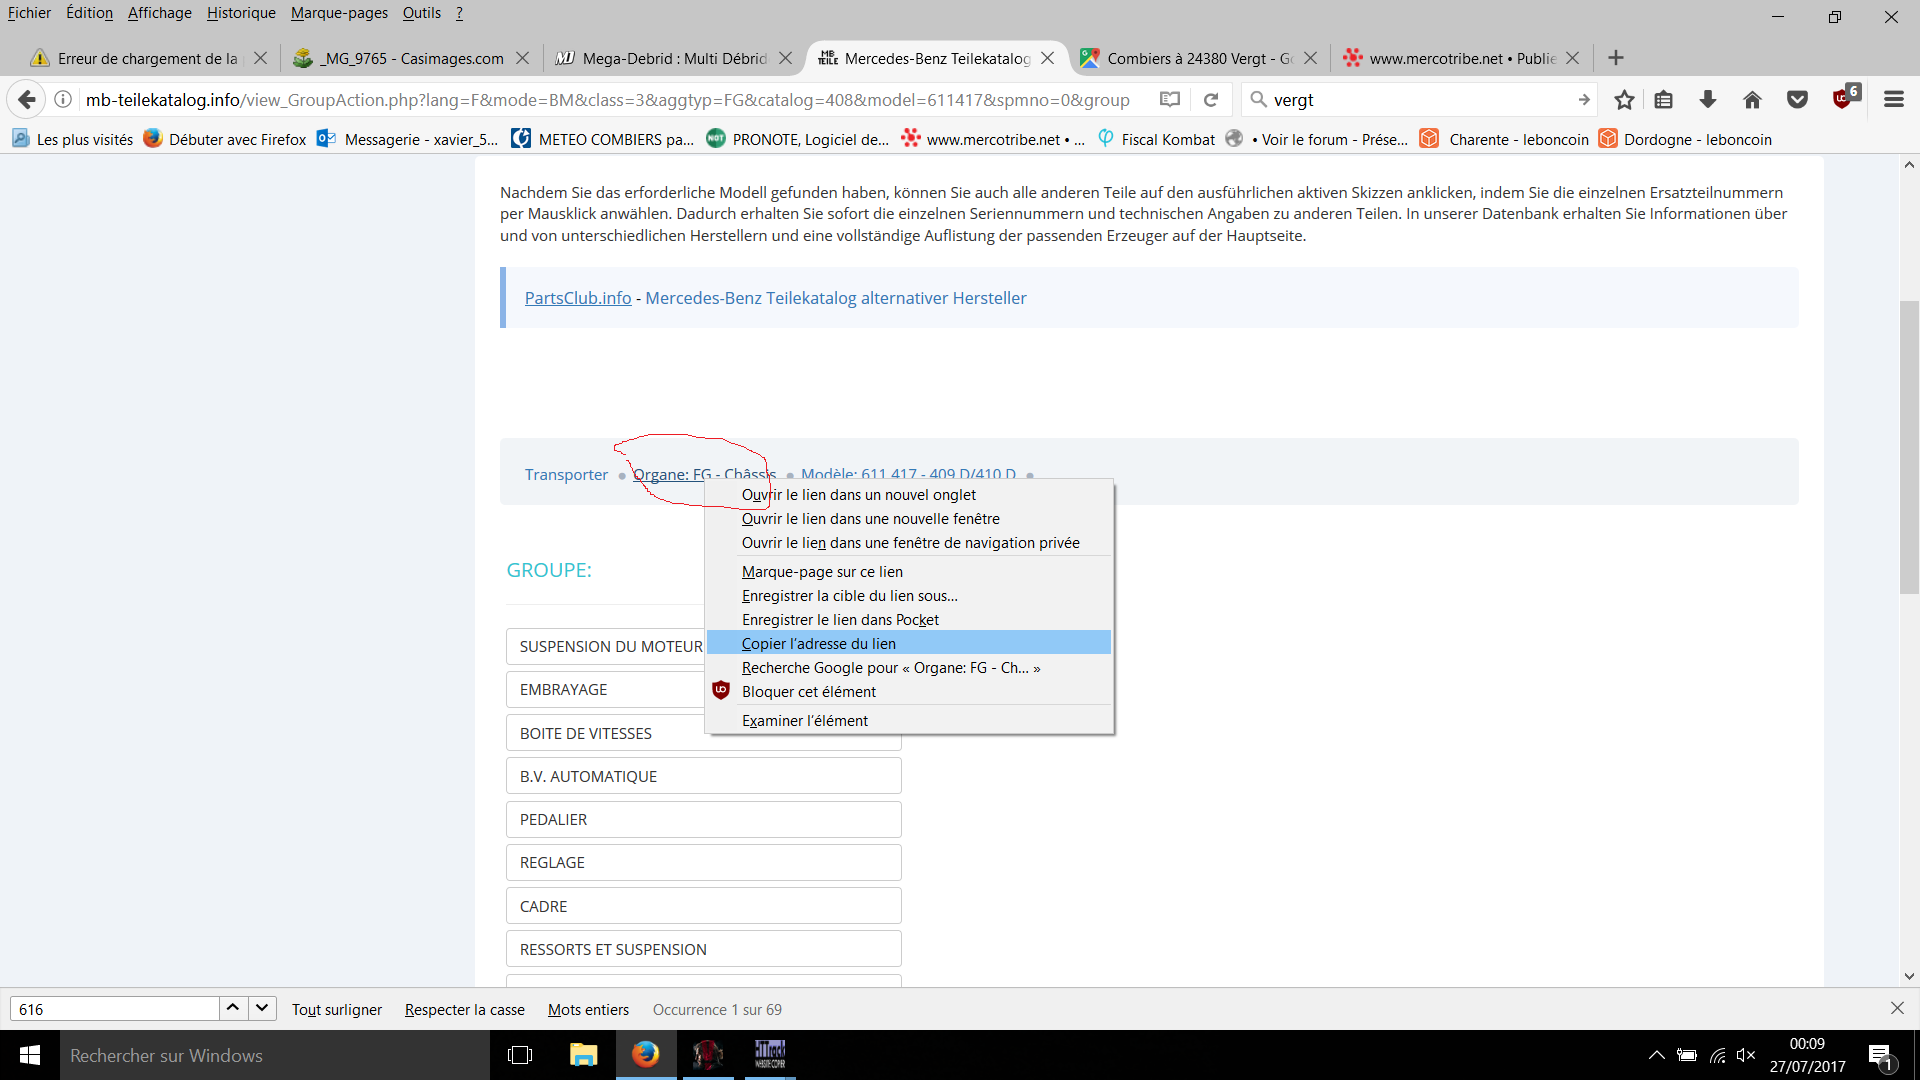
Task: Show hidden system tray icons chevron
Action: pyautogui.click(x=1656, y=1055)
